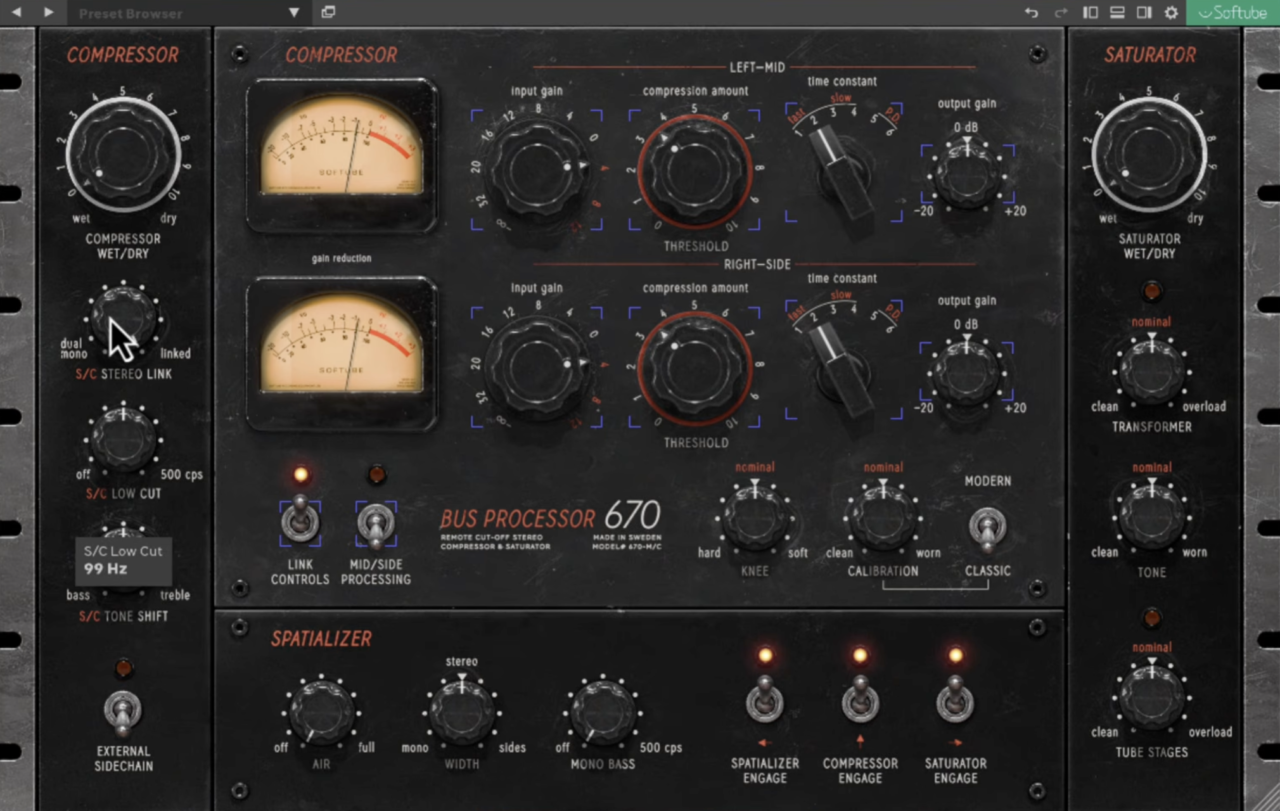The height and width of the screenshot is (811, 1280).
Task: Toggle the Compressor Engage switch
Action: pos(860,699)
